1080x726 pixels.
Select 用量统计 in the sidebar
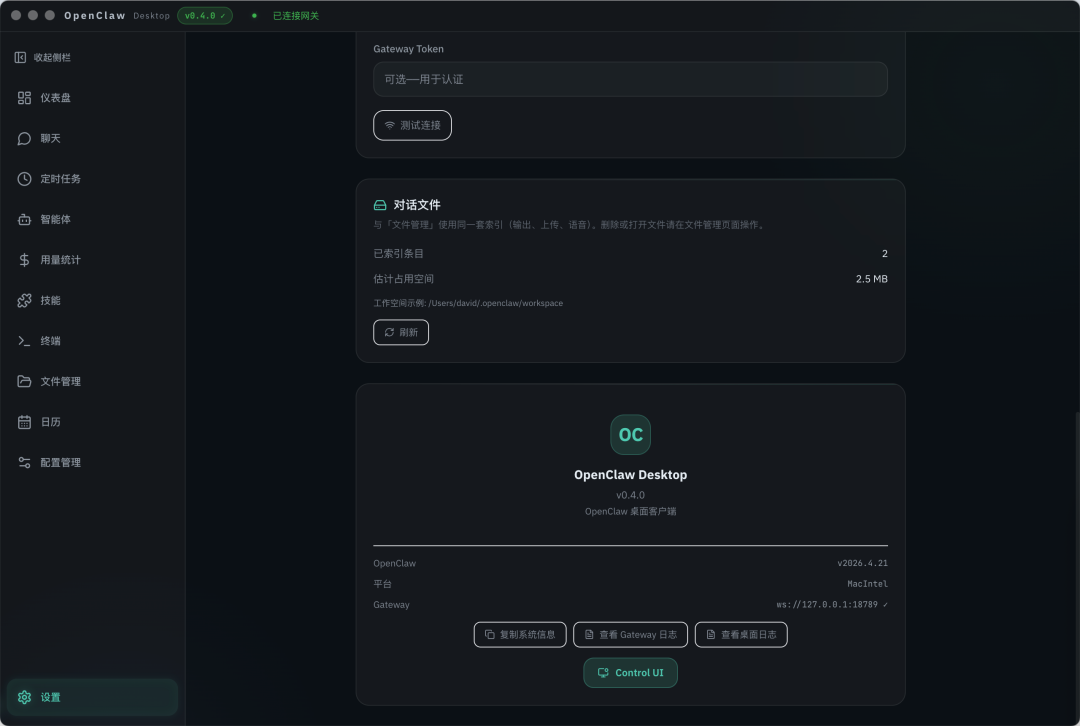(92, 260)
